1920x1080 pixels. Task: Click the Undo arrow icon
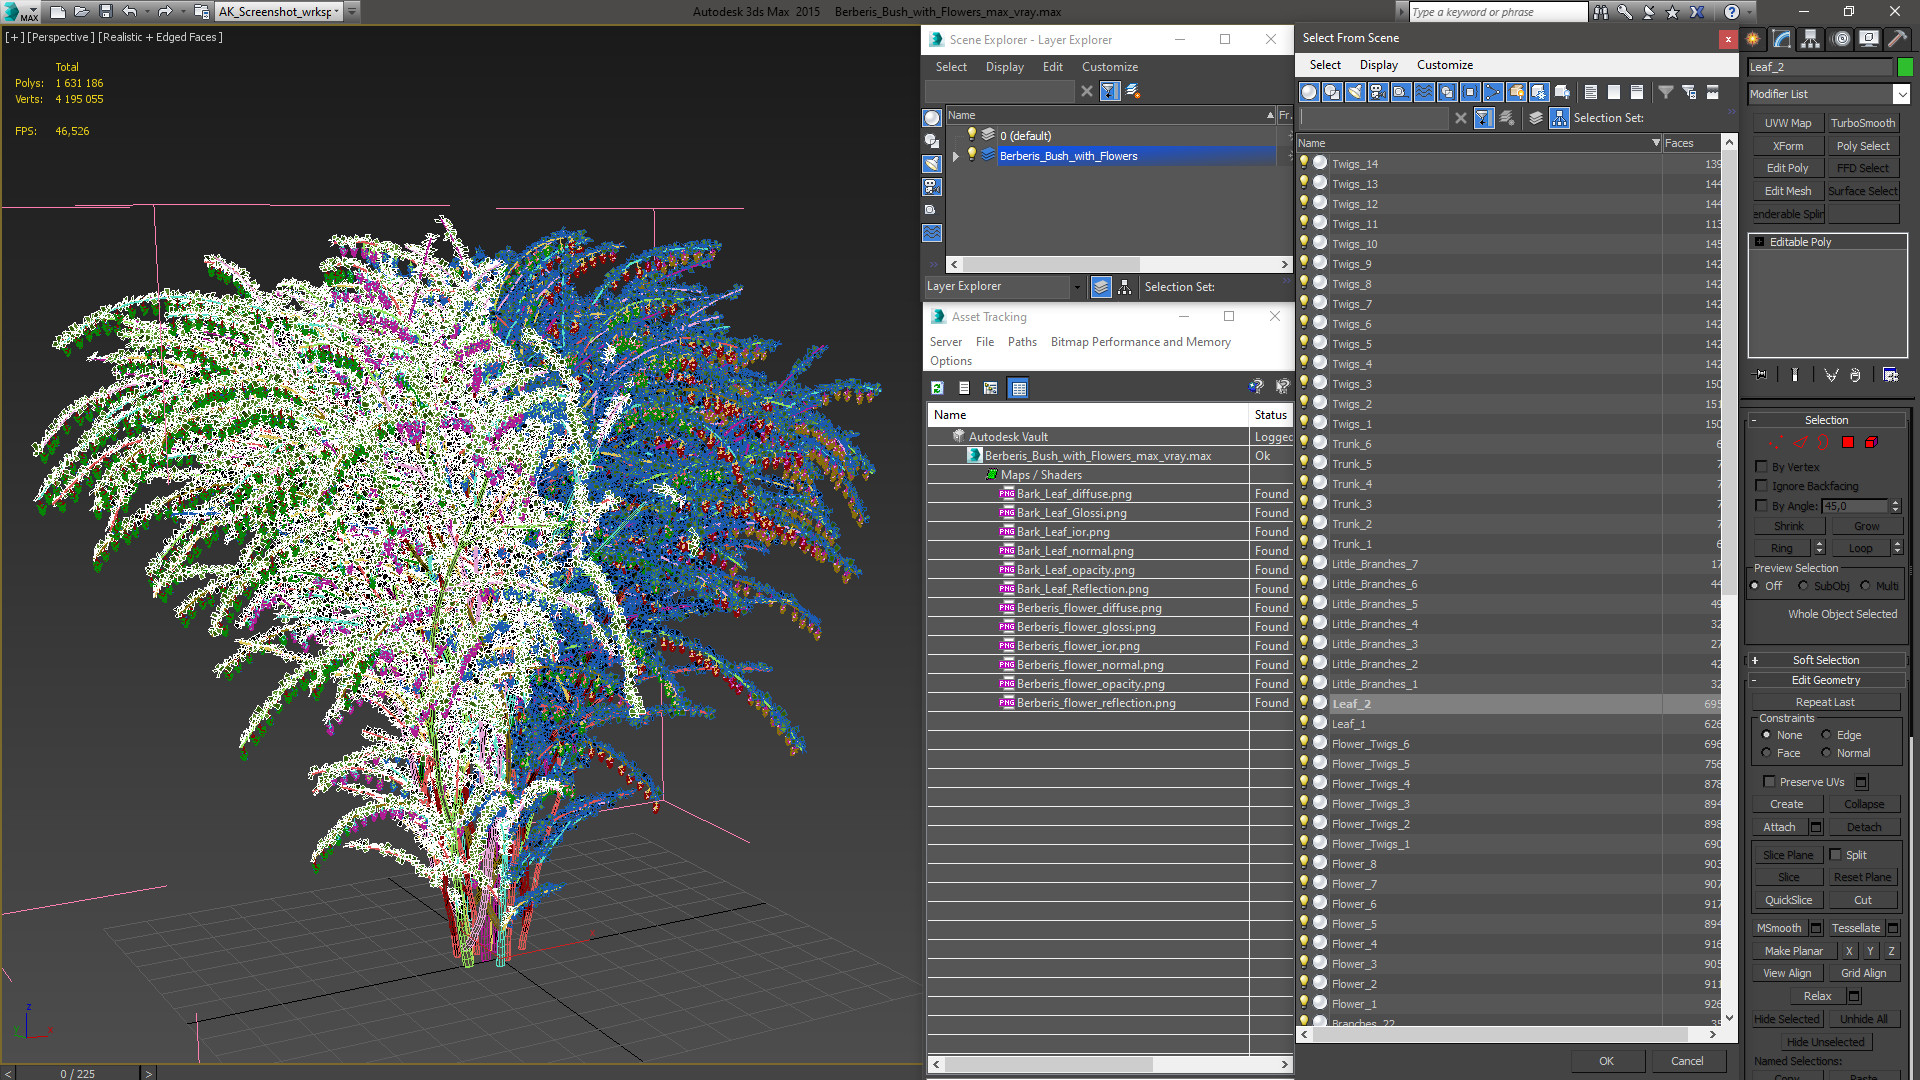[130, 12]
